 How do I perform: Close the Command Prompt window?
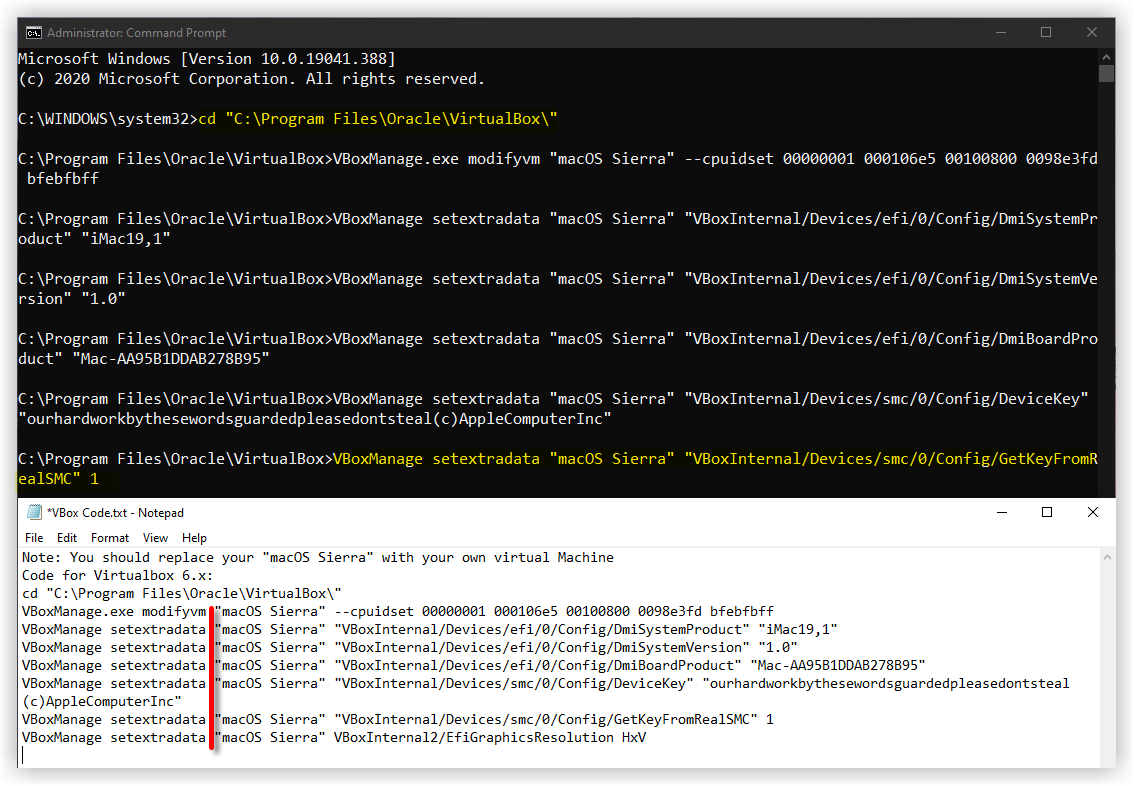click(x=1092, y=33)
